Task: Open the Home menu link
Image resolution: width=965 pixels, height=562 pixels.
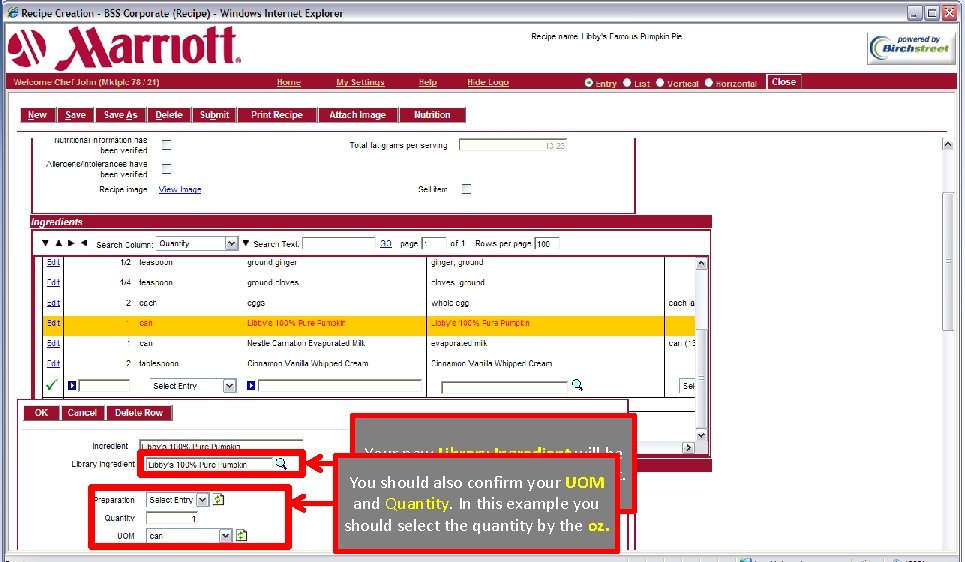Action: pyautogui.click(x=289, y=82)
